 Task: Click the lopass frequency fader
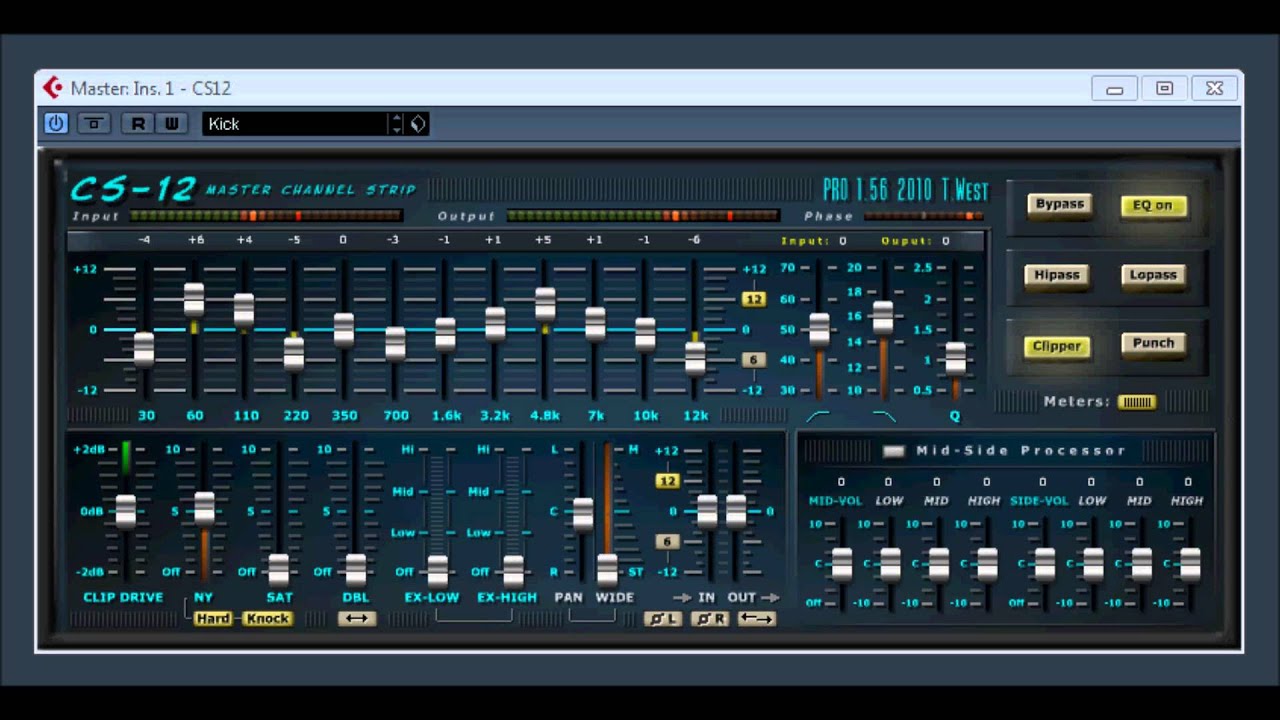pyautogui.click(x=883, y=318)
